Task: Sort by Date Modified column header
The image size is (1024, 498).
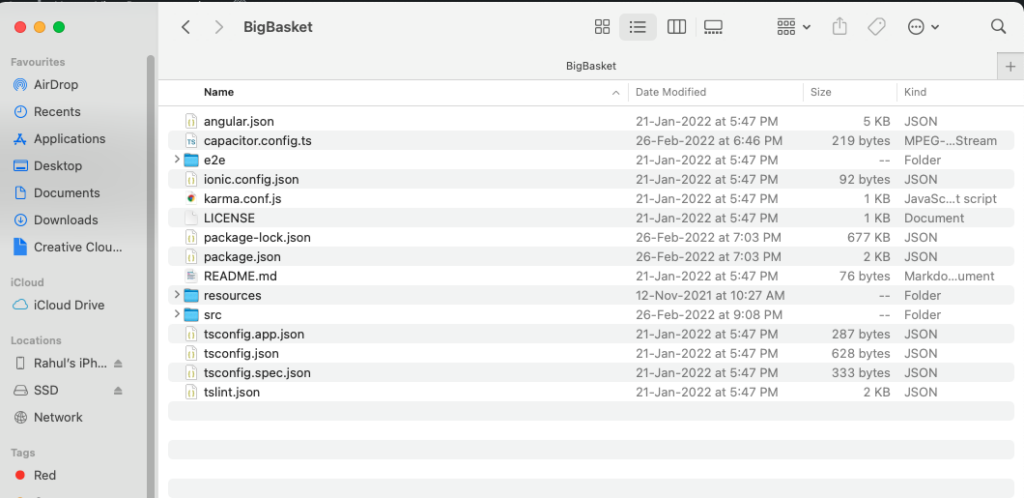Action: pyautogui.click(x=671, y=92)
